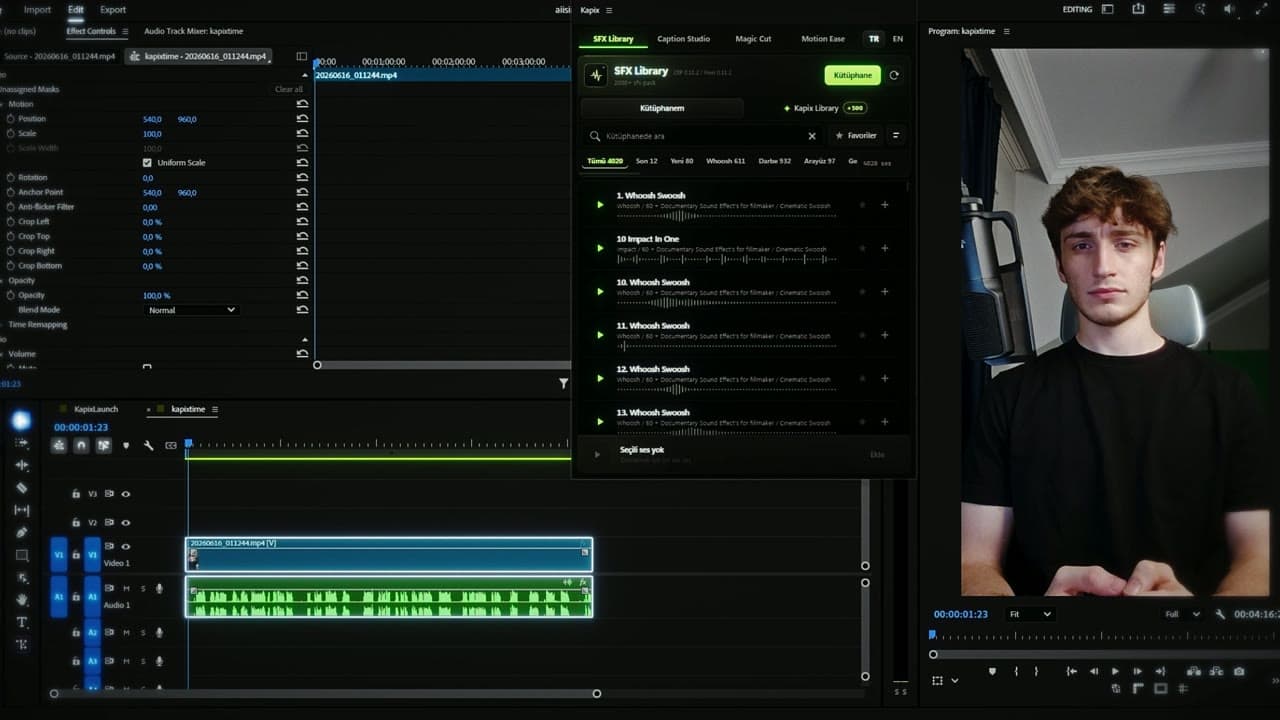This screenshot has height=720, width=1280.
Task: Select the Selection tool in the toolbar
Action: (21, 421)
